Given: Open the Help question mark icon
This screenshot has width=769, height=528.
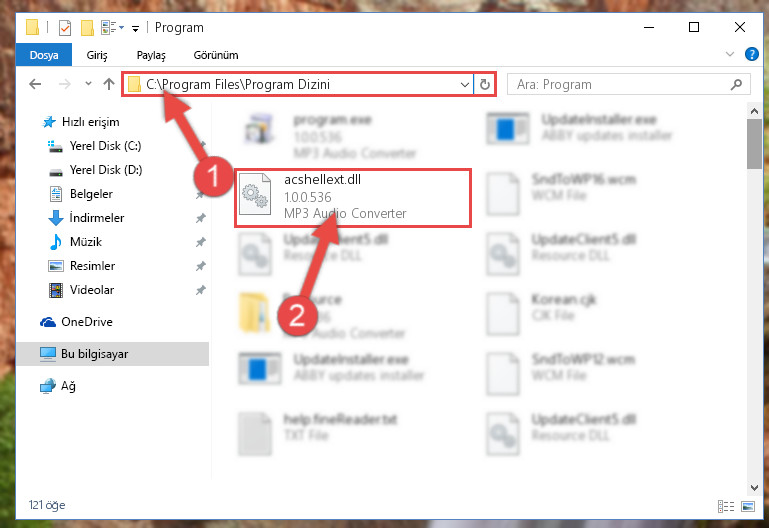Looking at the screenshot, I should (x=751, y=54).
